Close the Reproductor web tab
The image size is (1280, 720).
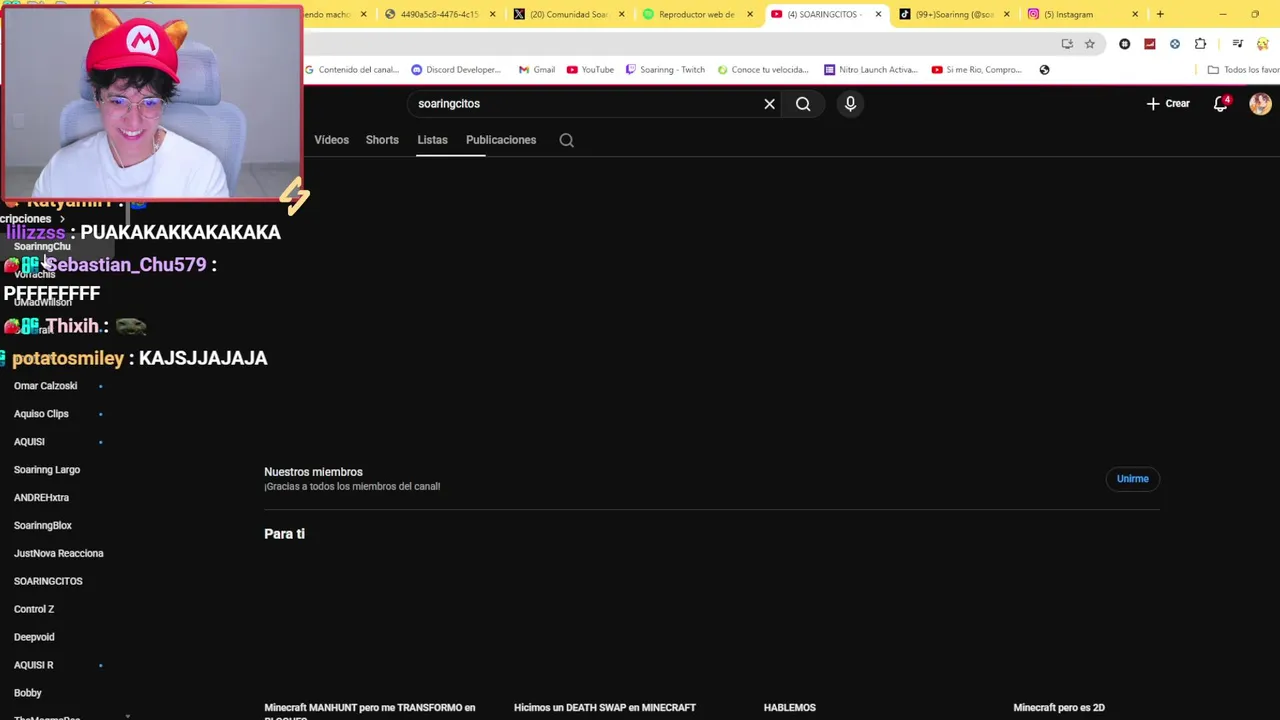(x=750, y=14)
